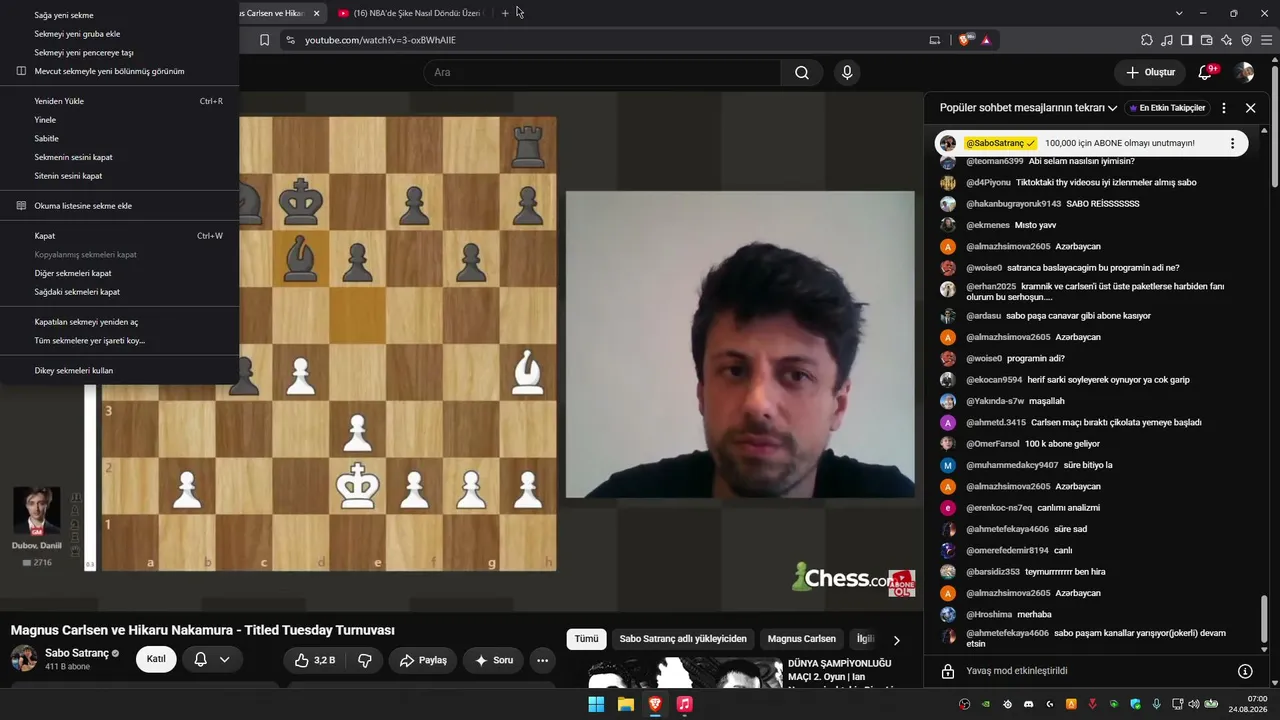Focus the YouTube 'Ara' search field
This screenshot has width=1280, height=720.
(x=602, y=72)
